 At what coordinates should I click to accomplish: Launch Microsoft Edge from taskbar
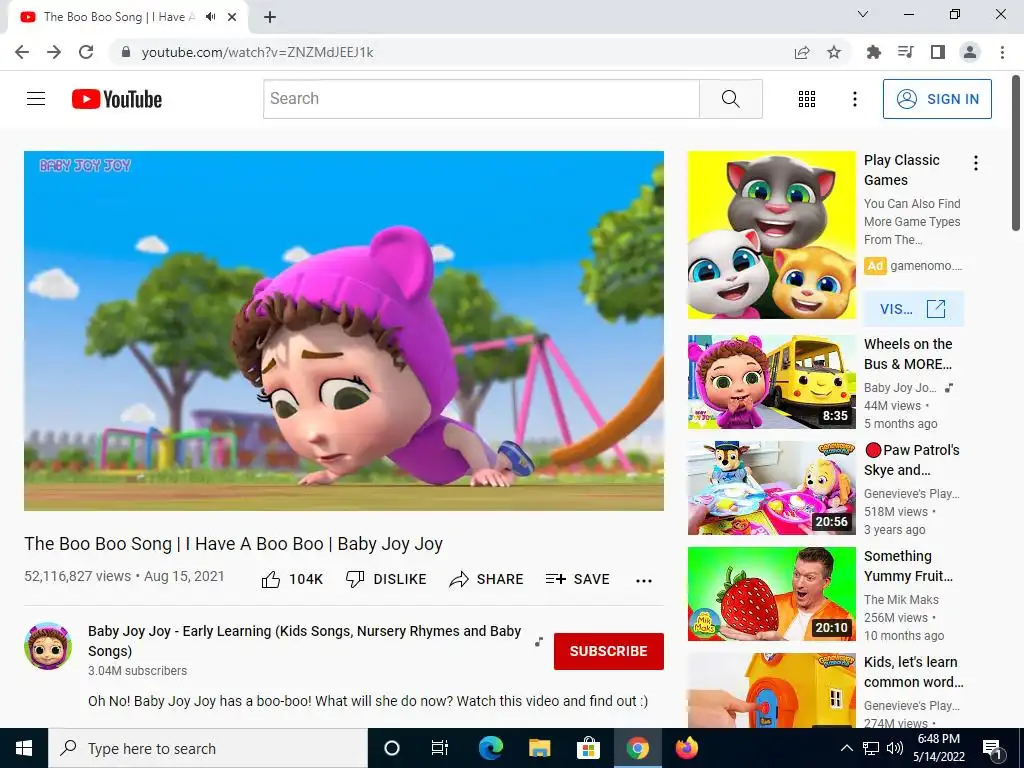coord(490,748)
